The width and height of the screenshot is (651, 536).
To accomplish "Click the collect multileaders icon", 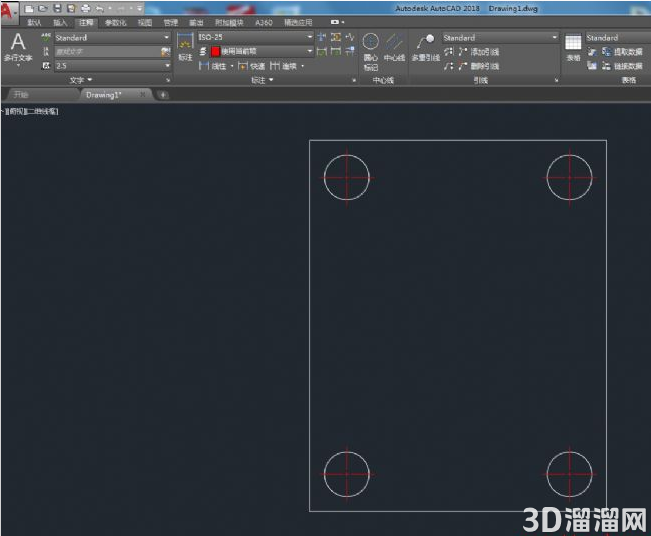I will (448, 66).
